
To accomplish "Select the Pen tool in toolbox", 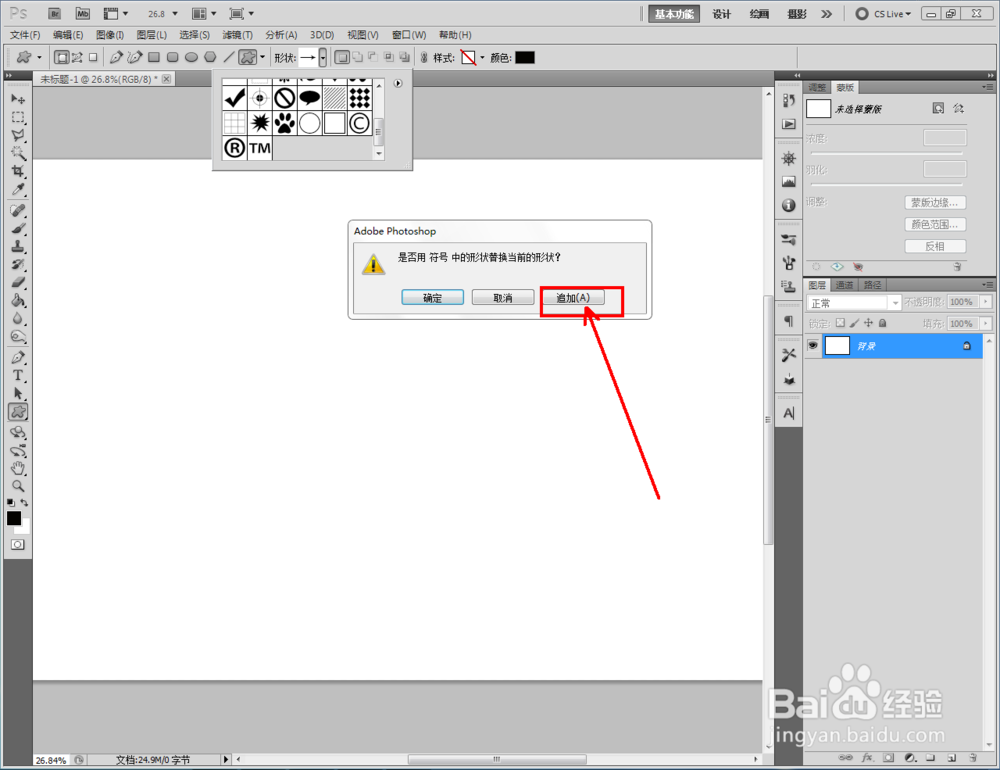I will 18,357.
